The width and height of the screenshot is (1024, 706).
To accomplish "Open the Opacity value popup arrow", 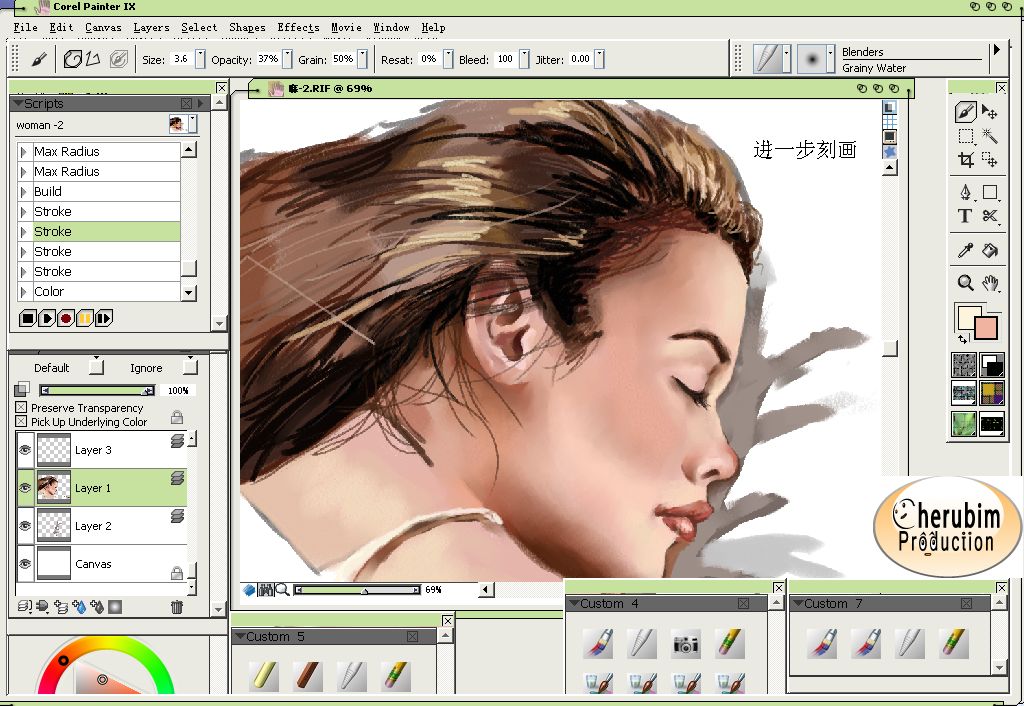I will pyautogui.click(x=287, y=59).
